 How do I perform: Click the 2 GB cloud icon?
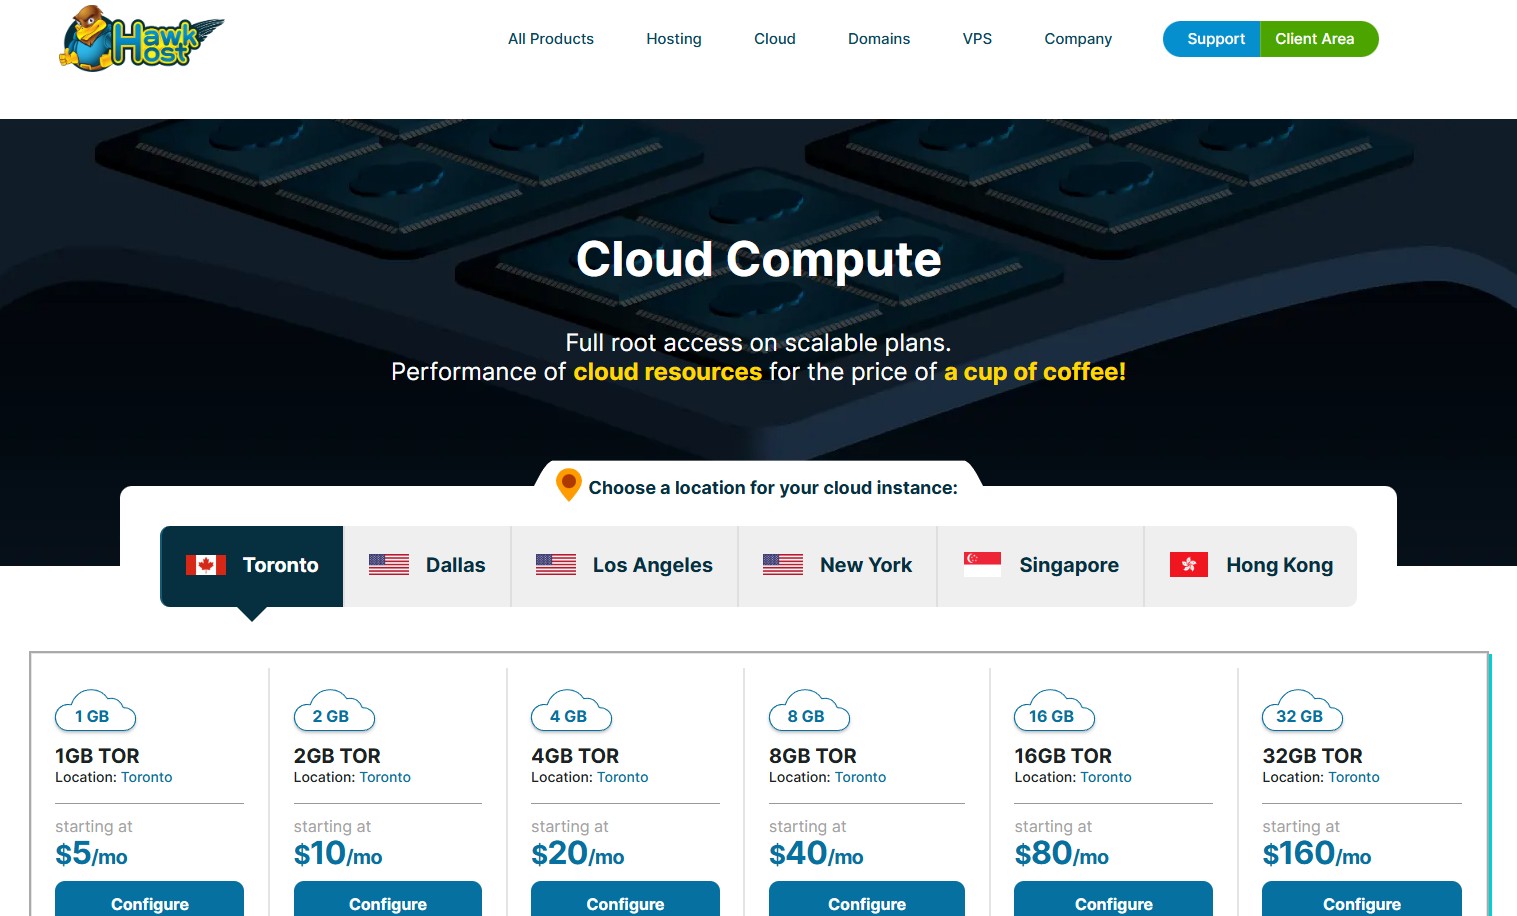pos(334,711)
